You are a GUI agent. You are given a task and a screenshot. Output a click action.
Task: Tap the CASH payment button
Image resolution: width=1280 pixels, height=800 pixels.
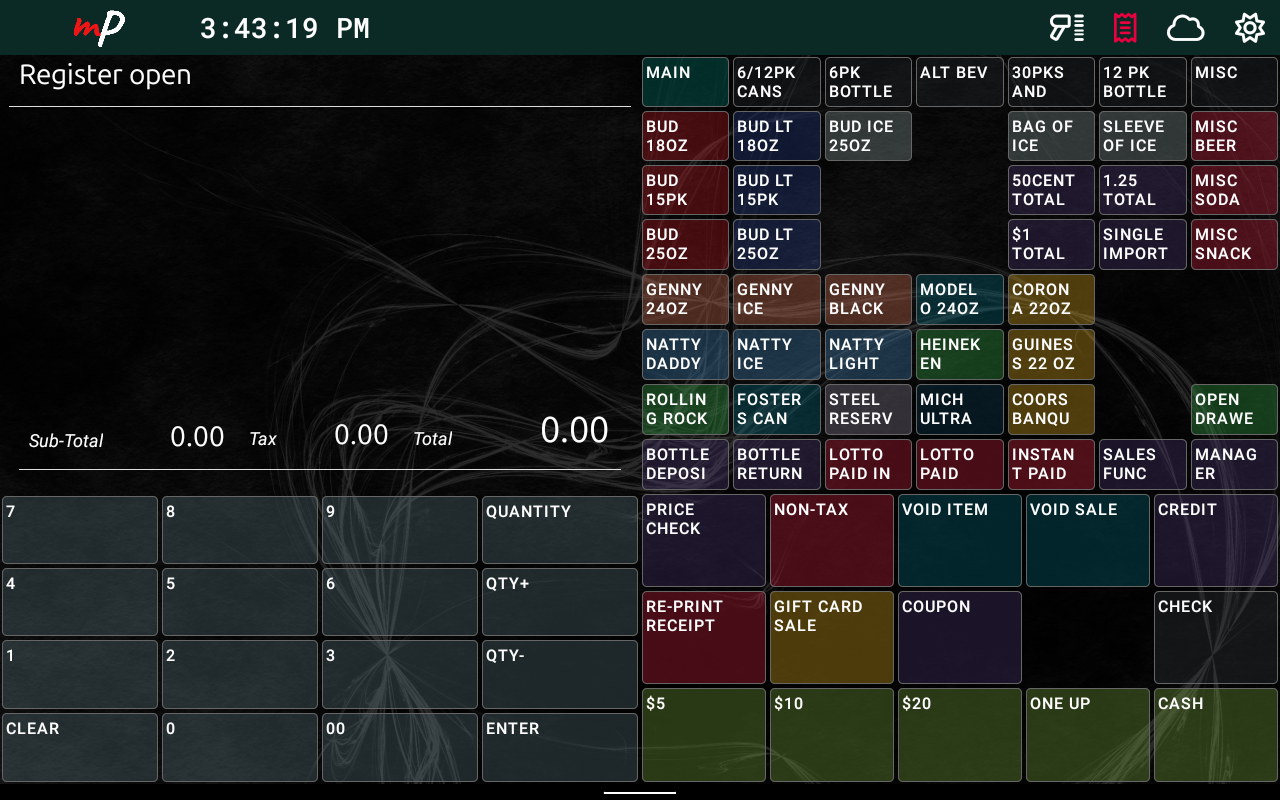tap(1215, 735)
